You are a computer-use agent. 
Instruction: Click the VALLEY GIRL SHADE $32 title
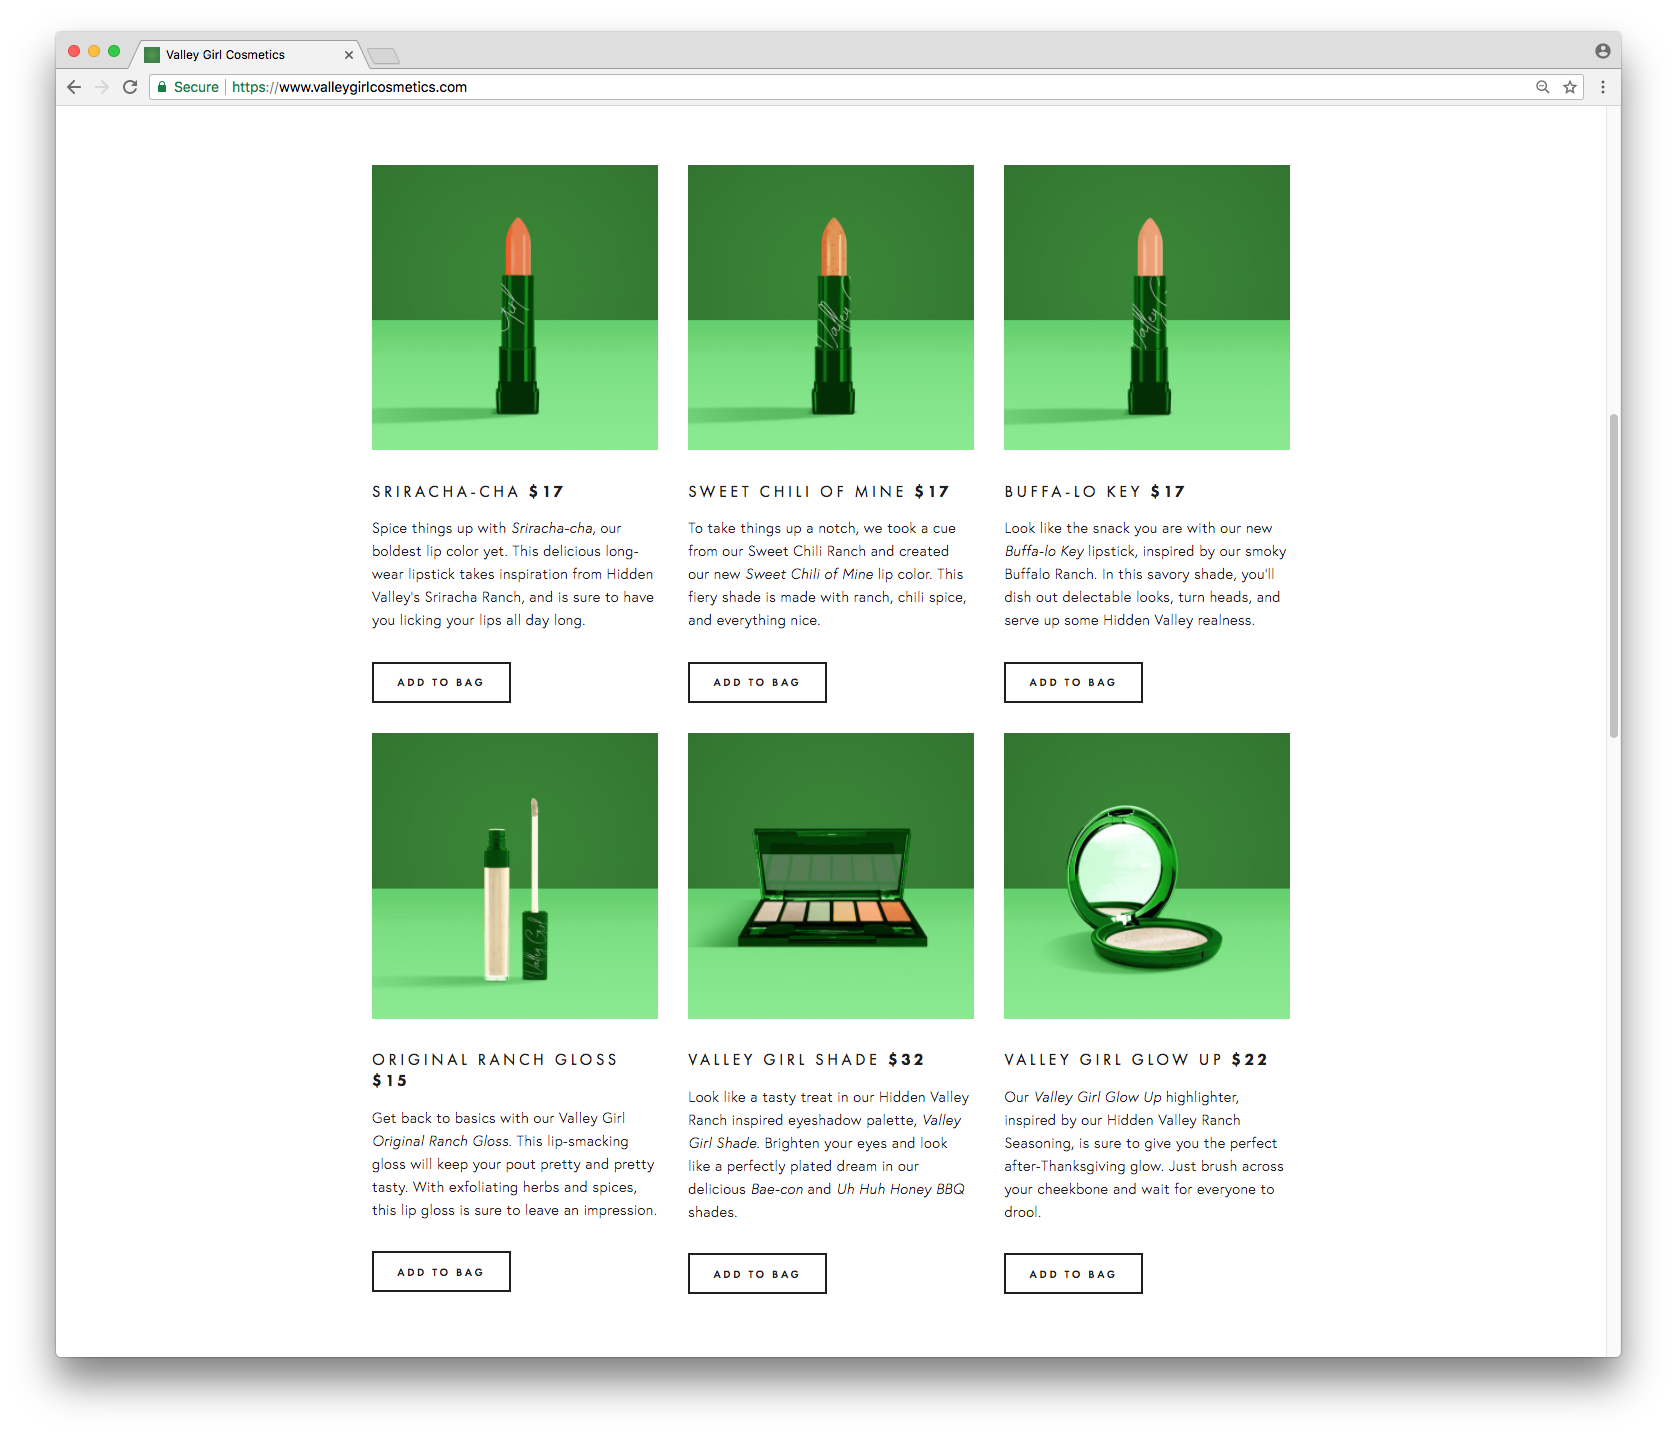[806, 1060]
